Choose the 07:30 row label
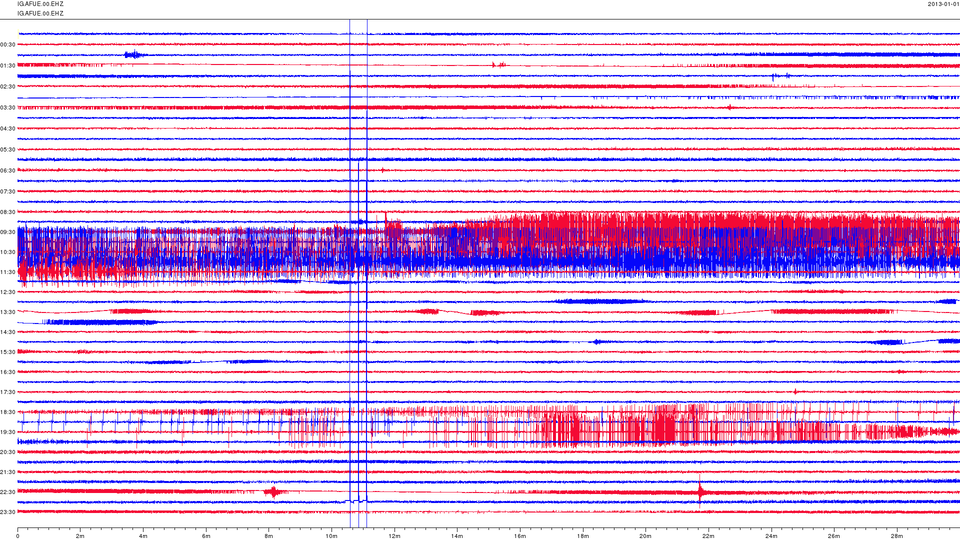This screenshot has height=540, width=960. tap(8, 192)
